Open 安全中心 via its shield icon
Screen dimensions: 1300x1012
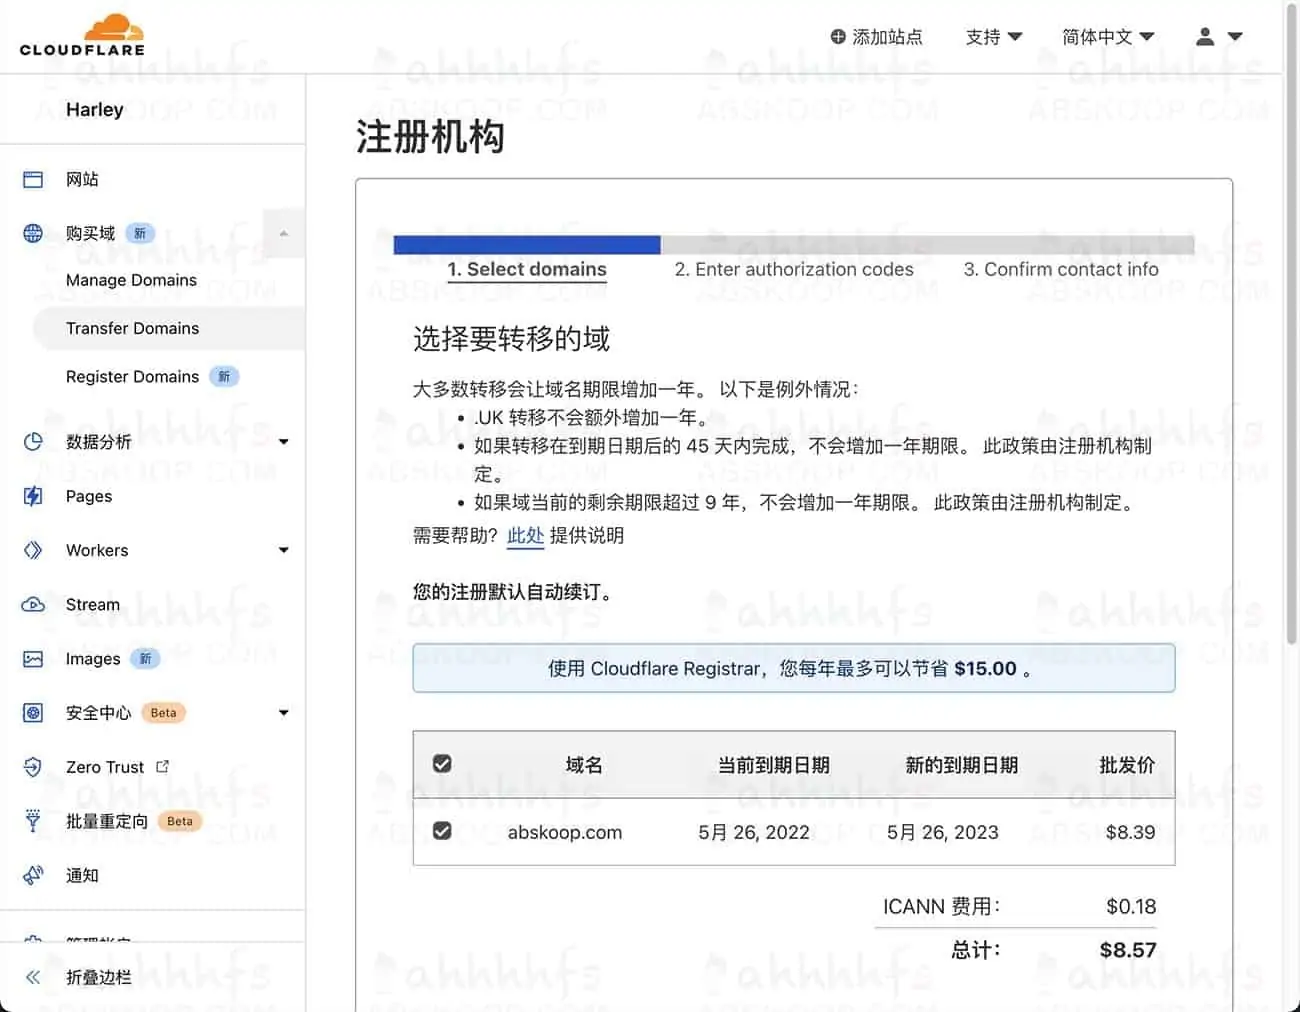[x=32, y=712]
